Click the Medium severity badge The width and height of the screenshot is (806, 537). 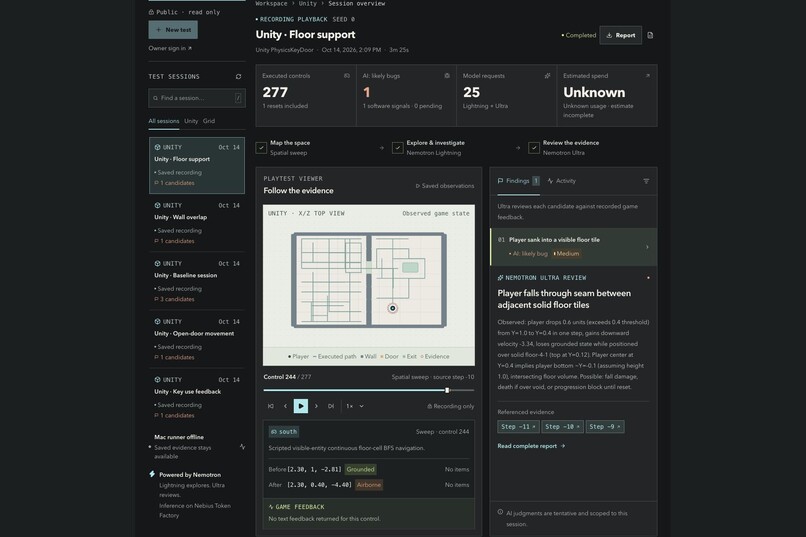[x=566, y=253]
